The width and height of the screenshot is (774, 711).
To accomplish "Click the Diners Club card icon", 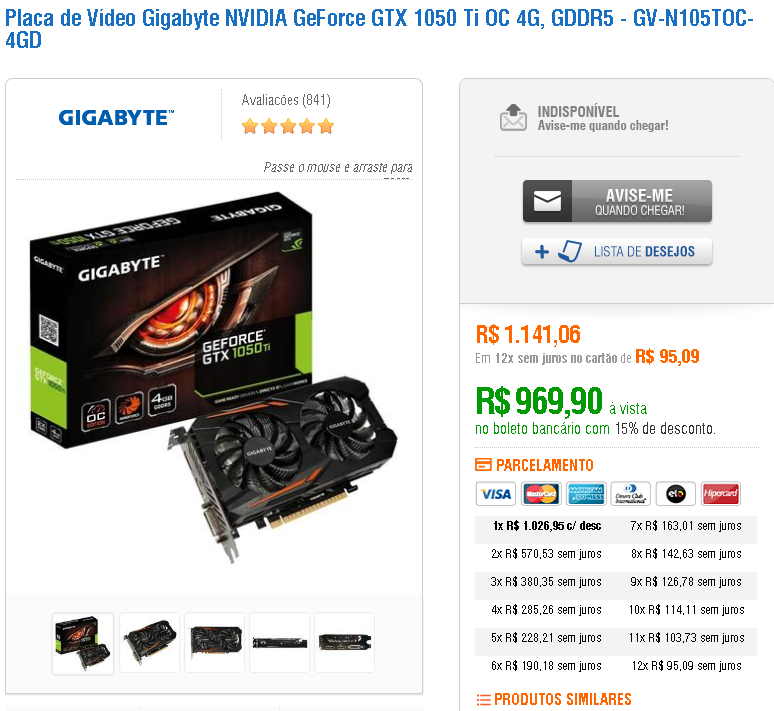I will 630,493.
